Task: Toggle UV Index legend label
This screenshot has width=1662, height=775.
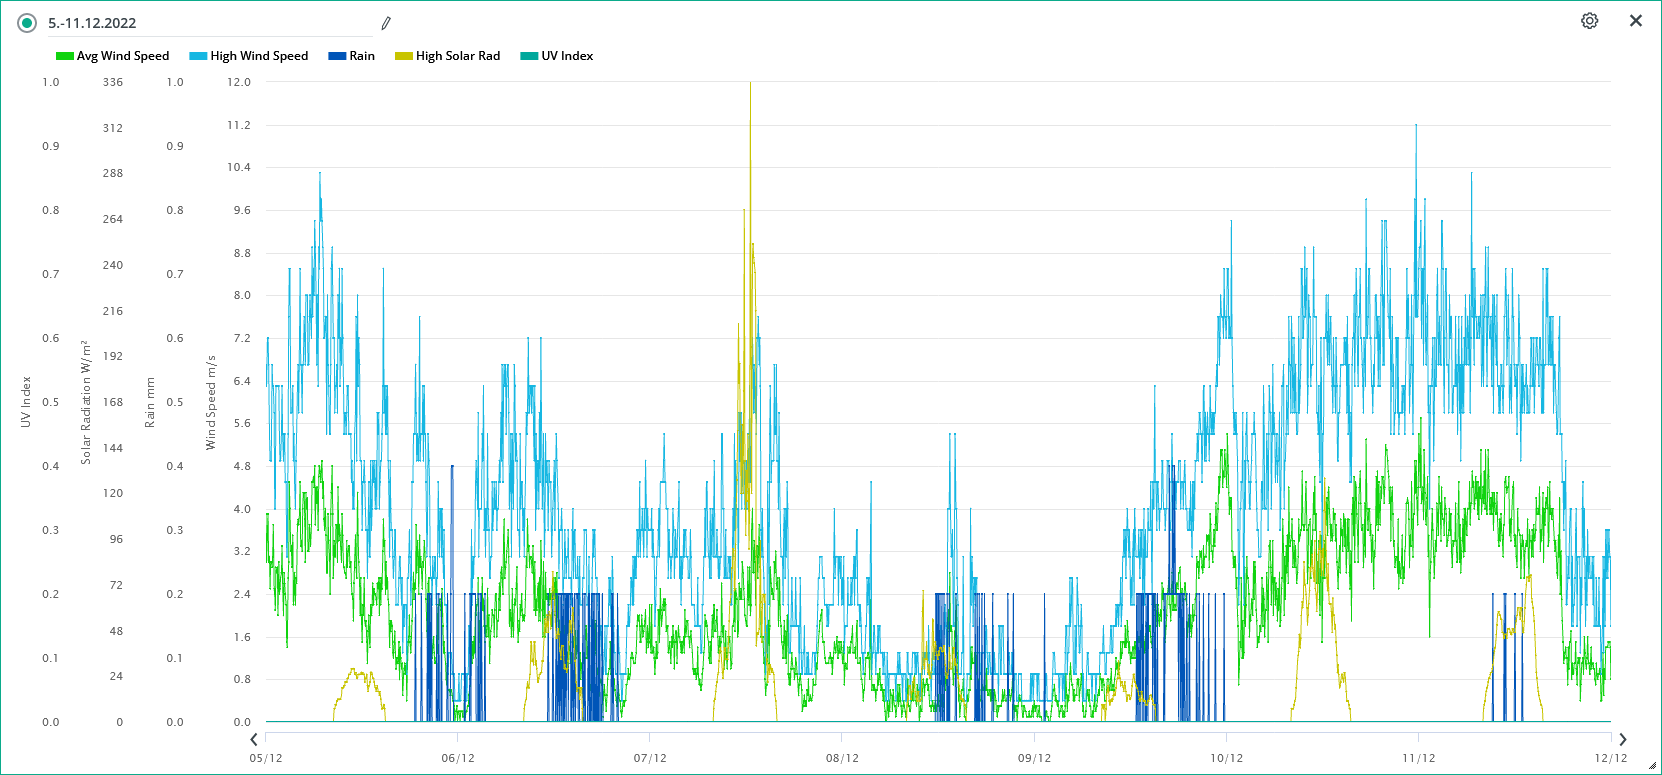Action: [567, 56]
